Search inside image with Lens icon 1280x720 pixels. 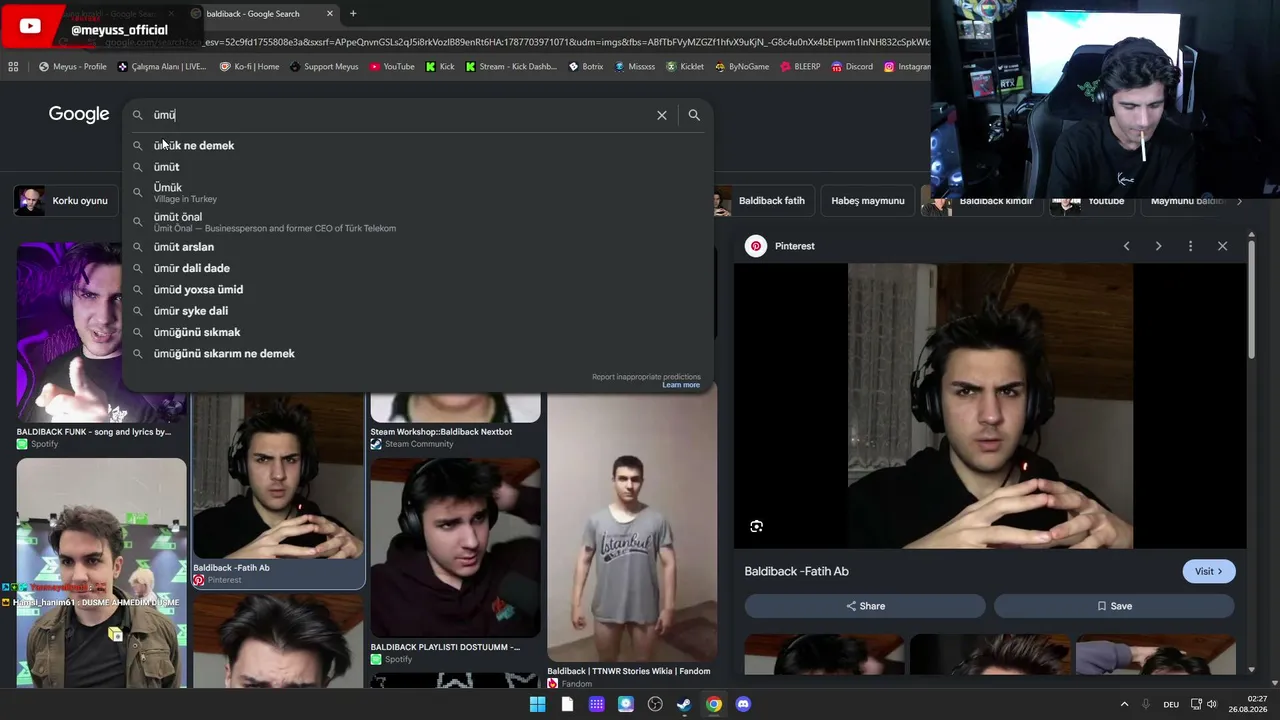coord(757,526)
